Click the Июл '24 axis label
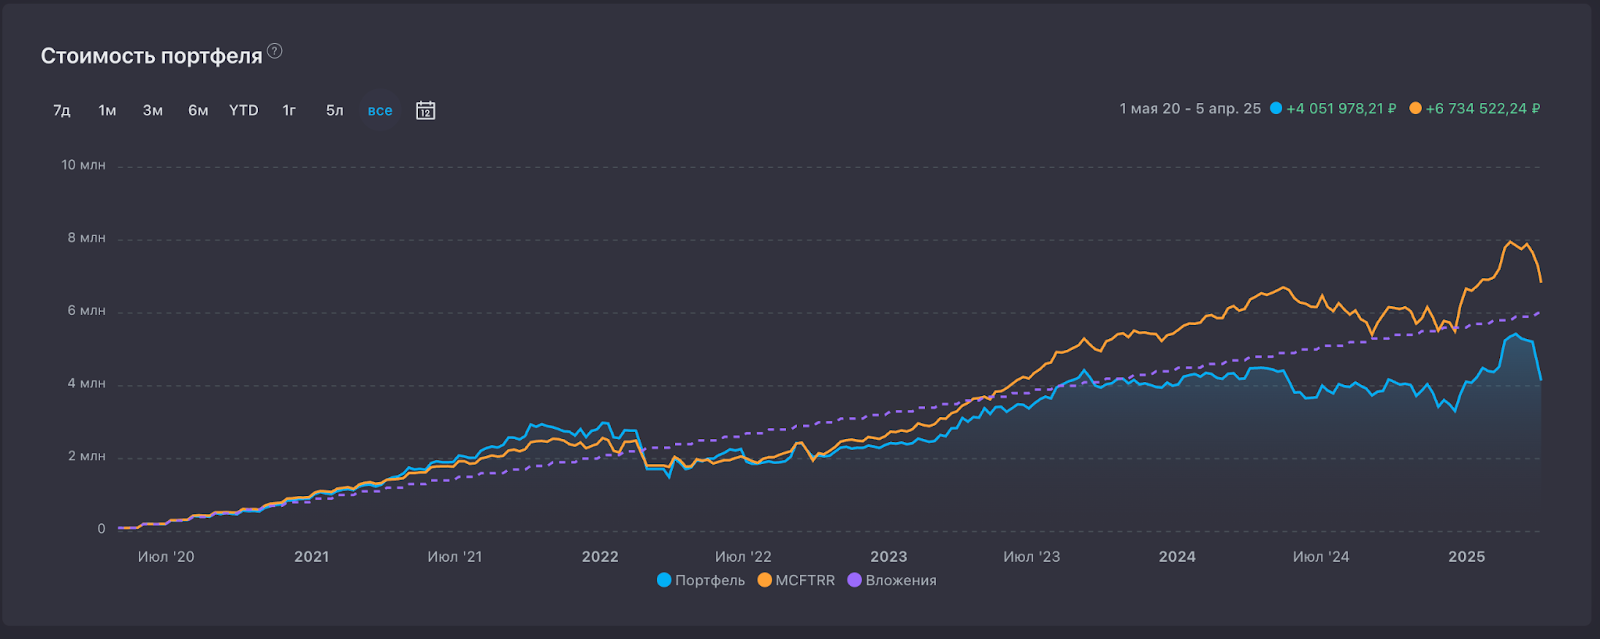Image resolution: width=1600 pixels, height=639 pixels. tap(1321, 557)
